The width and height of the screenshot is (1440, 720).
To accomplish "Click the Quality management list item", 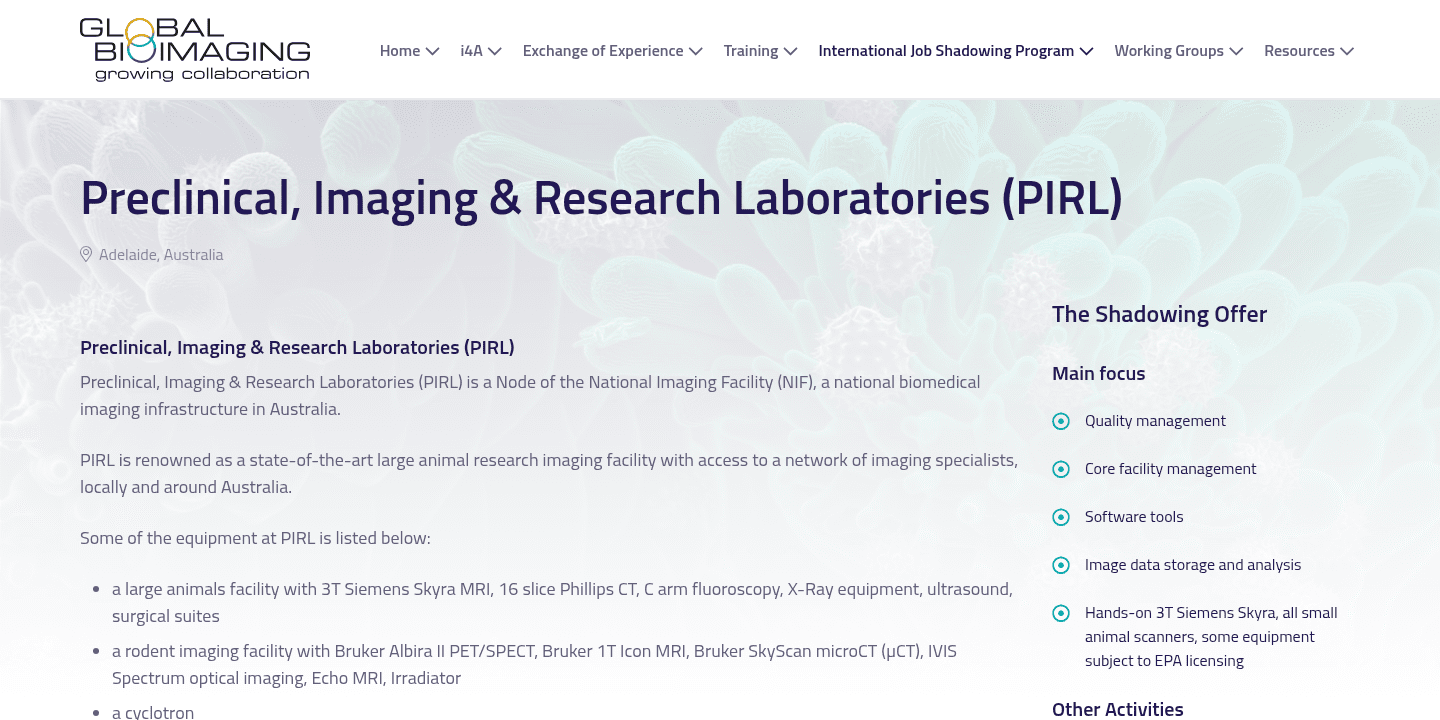I will [x=1155, y=421].
